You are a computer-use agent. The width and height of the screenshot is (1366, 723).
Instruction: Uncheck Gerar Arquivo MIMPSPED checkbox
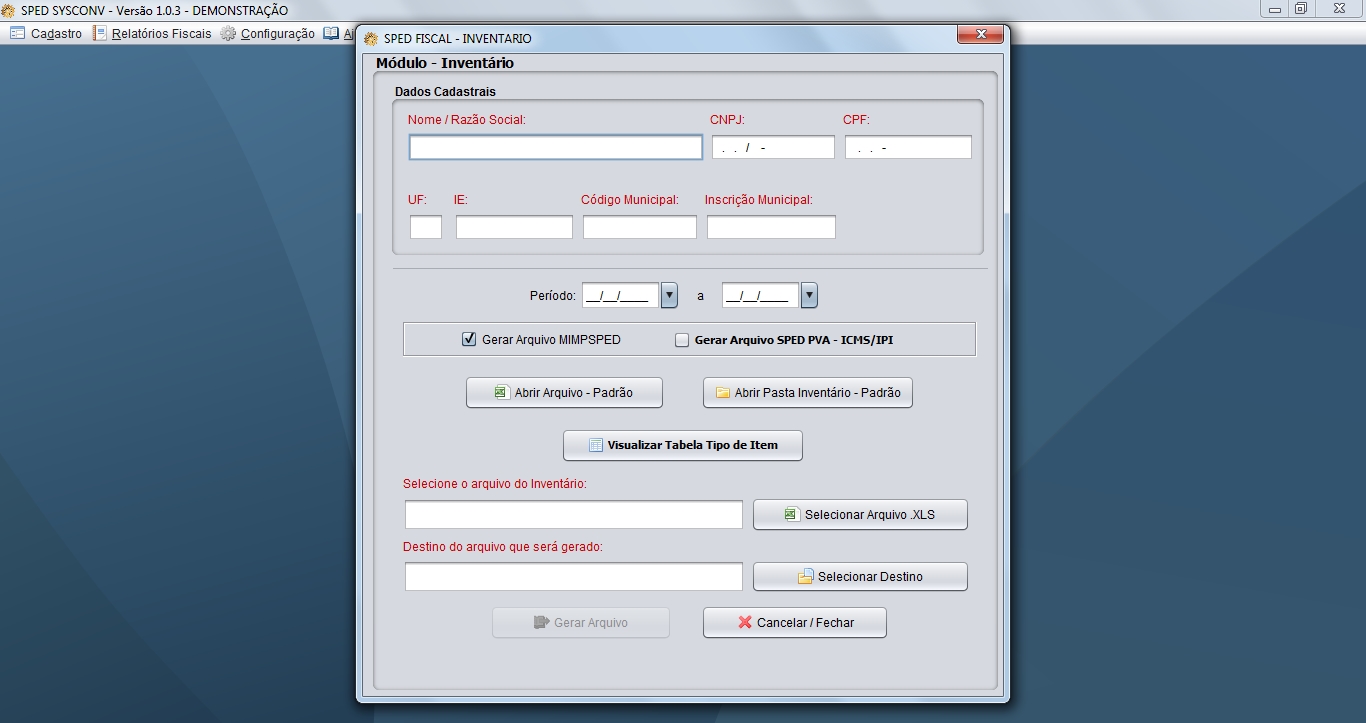pyautogui.click(x=469, y=340)
